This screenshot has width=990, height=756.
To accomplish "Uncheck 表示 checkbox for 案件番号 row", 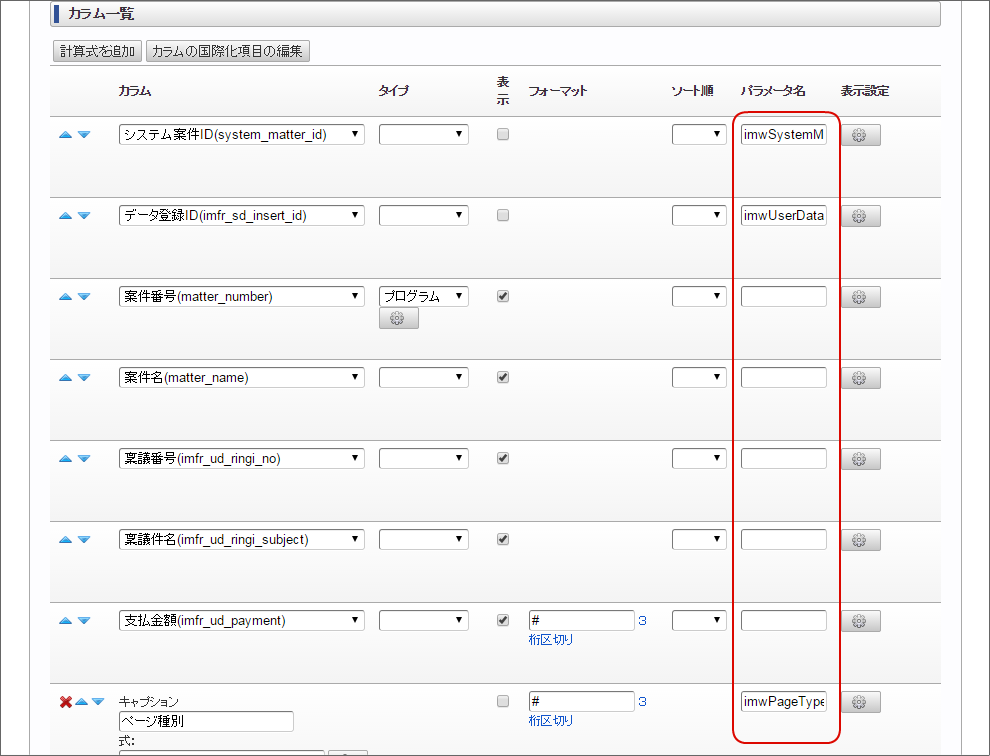I will pyautogui.click(x=502, y=295).
